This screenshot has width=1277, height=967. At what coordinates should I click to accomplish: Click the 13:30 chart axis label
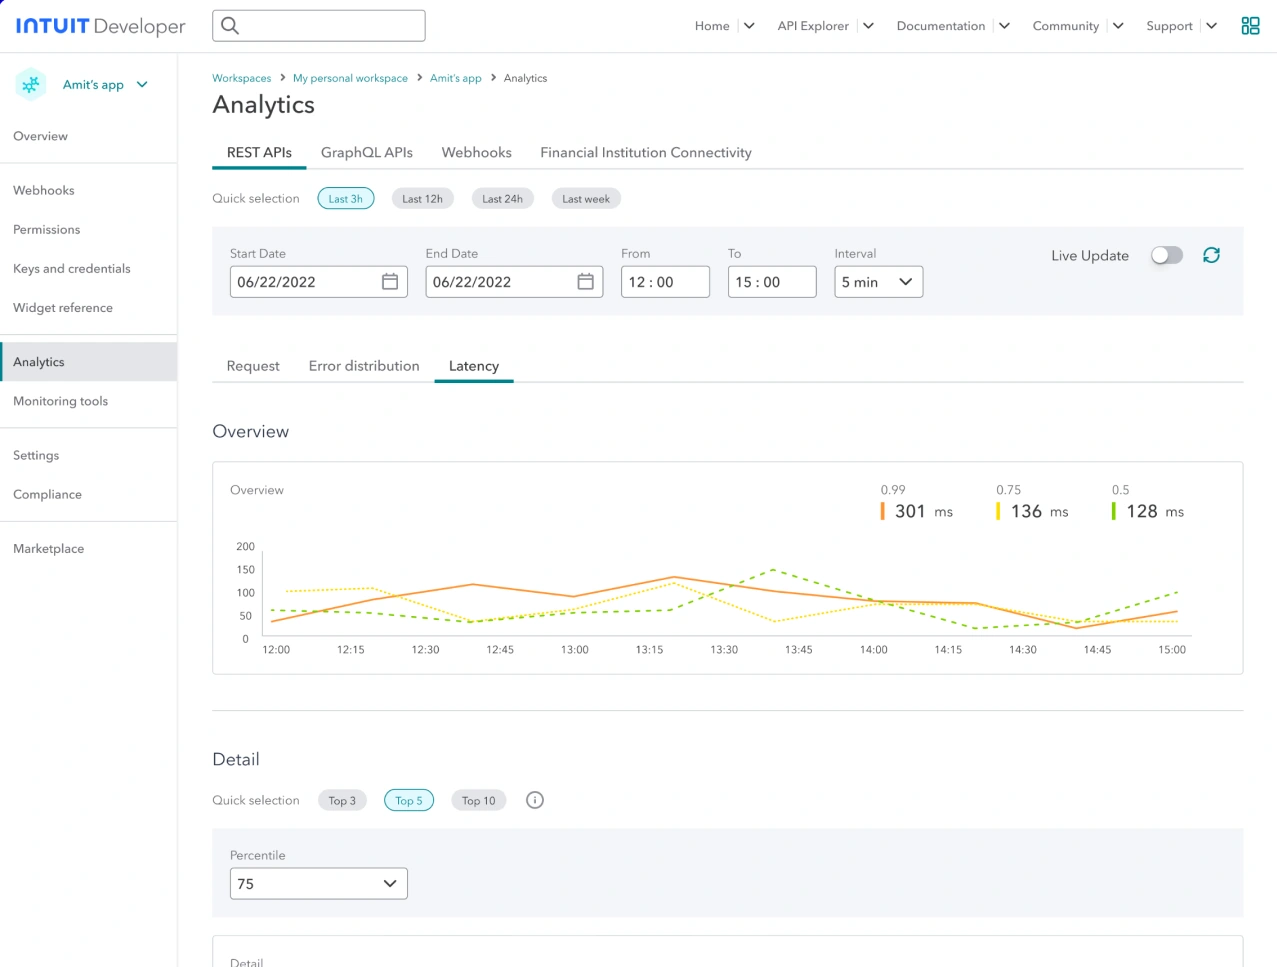point(724,650)
